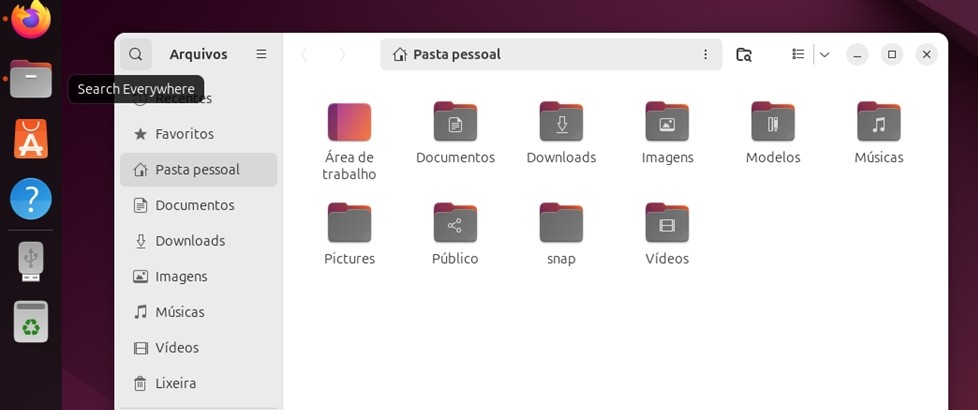Screen dimensions: 978x410
Task: Open the Arquivos hamburger main menu
Action: 261,54
